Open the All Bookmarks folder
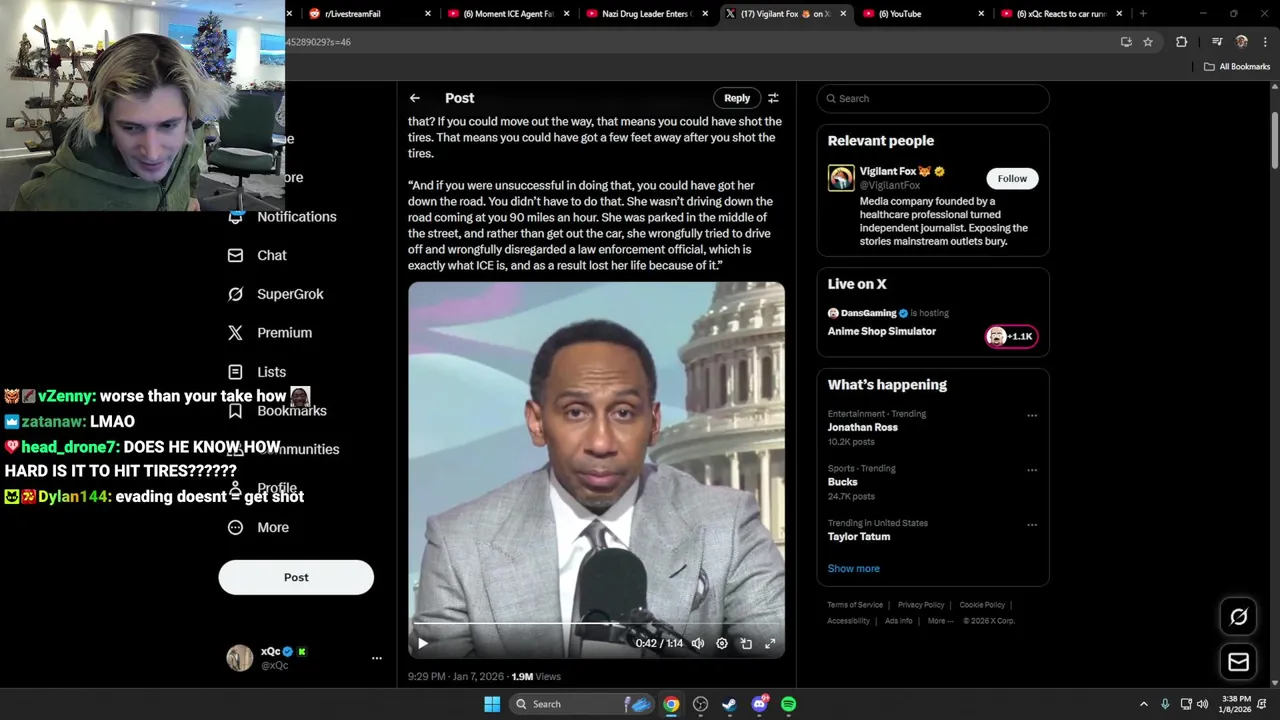Viewport: 1280px width, 720px height. tap(1237, 67)
